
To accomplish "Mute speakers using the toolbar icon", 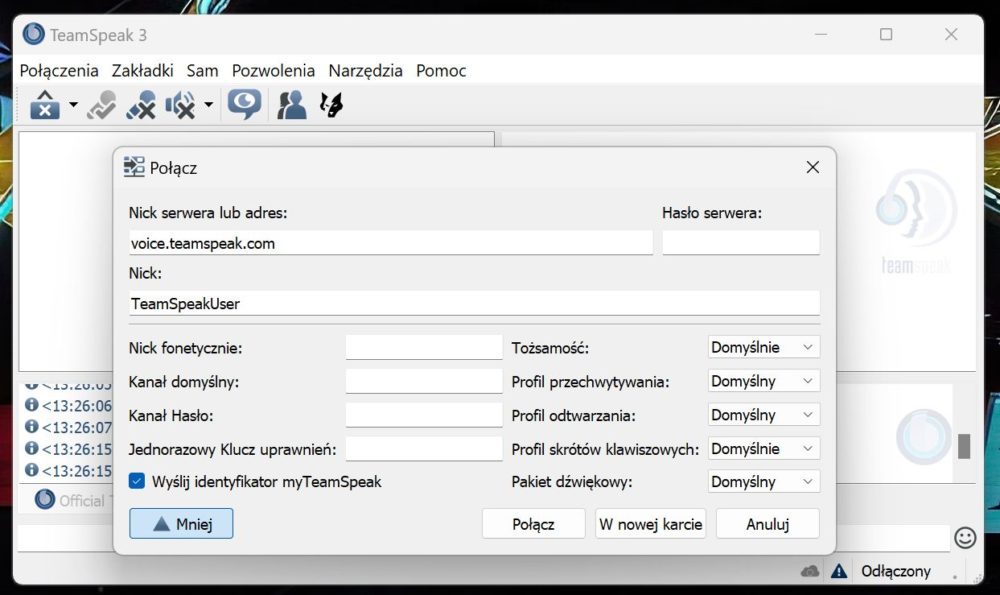I will pyautogui.click(x=180, y=105).
